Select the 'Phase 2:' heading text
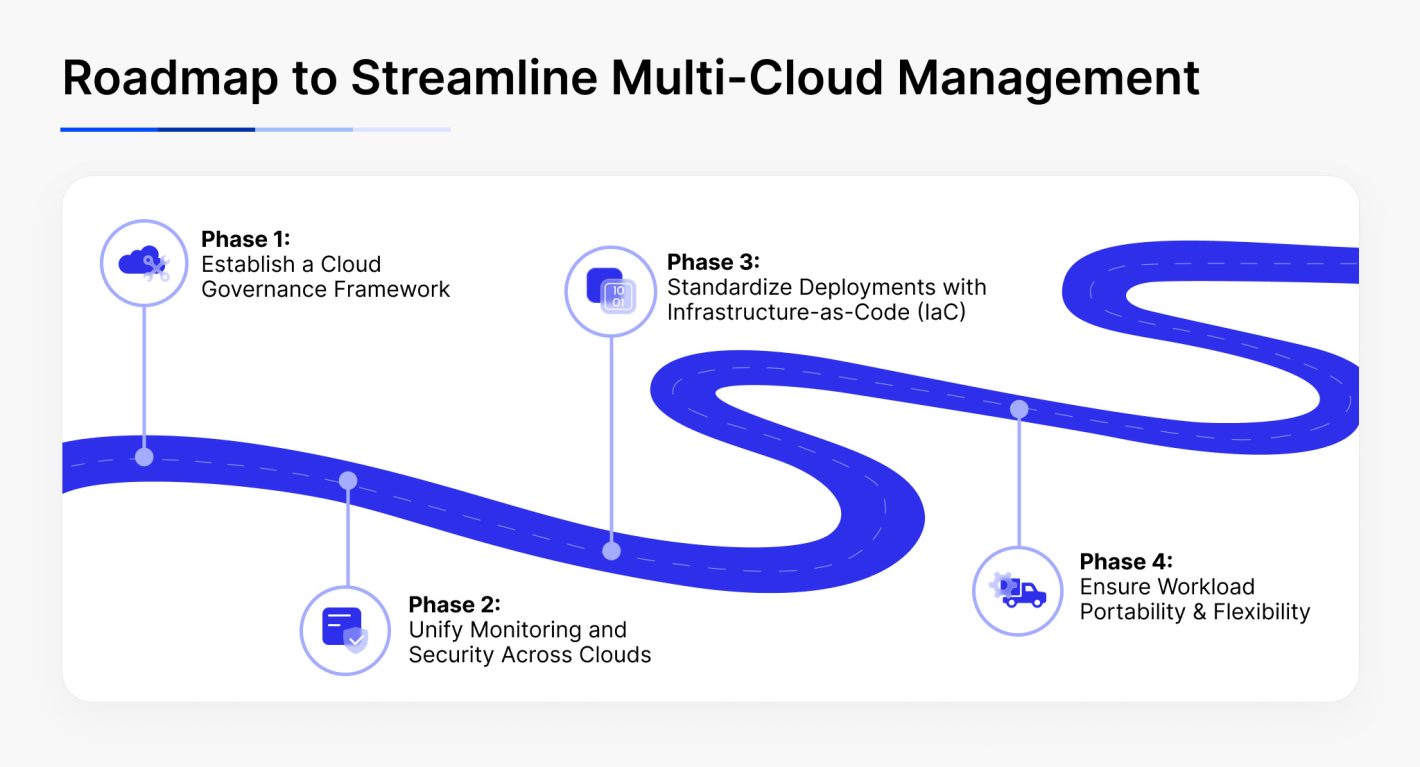The width and height of the screenshot is (1420, 767). (454, 605)
